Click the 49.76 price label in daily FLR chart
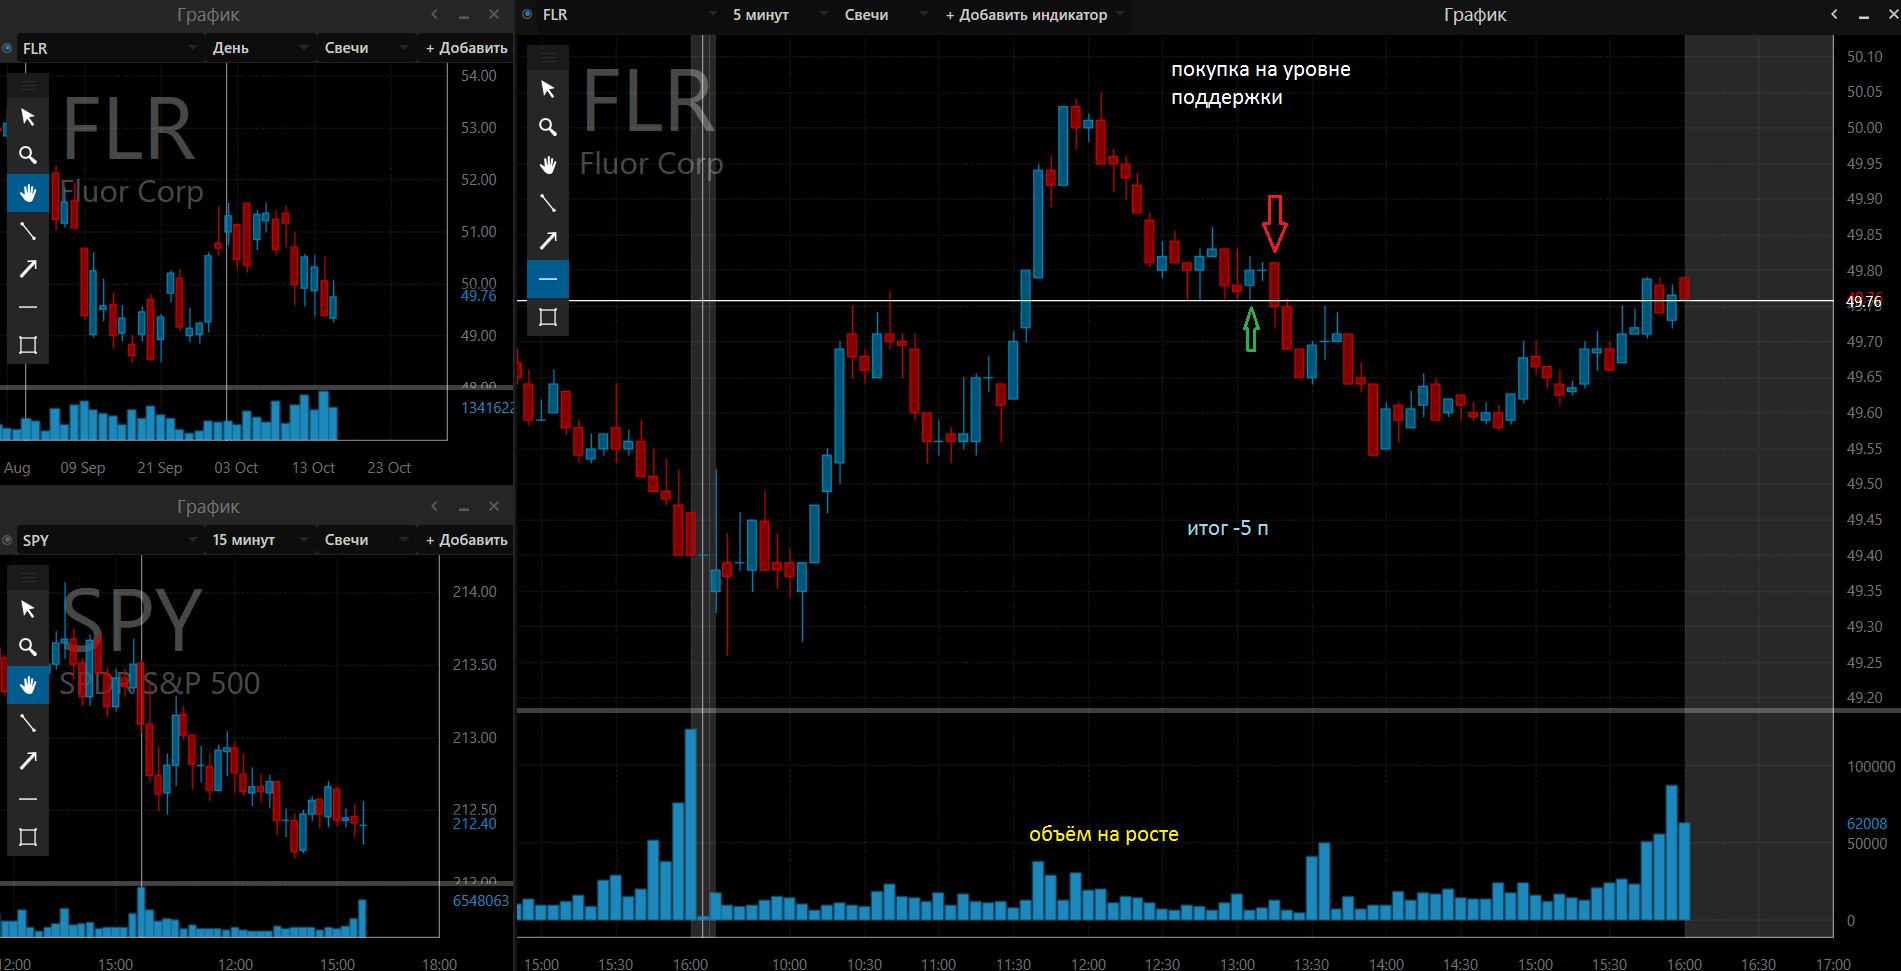 478,296
